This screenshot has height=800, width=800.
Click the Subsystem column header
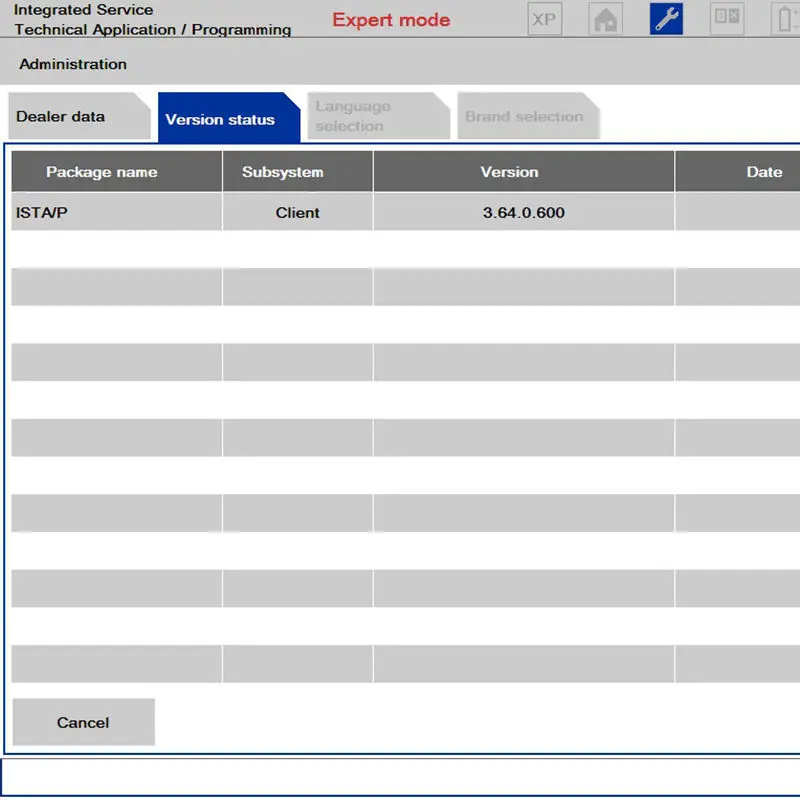pos(297,171)
